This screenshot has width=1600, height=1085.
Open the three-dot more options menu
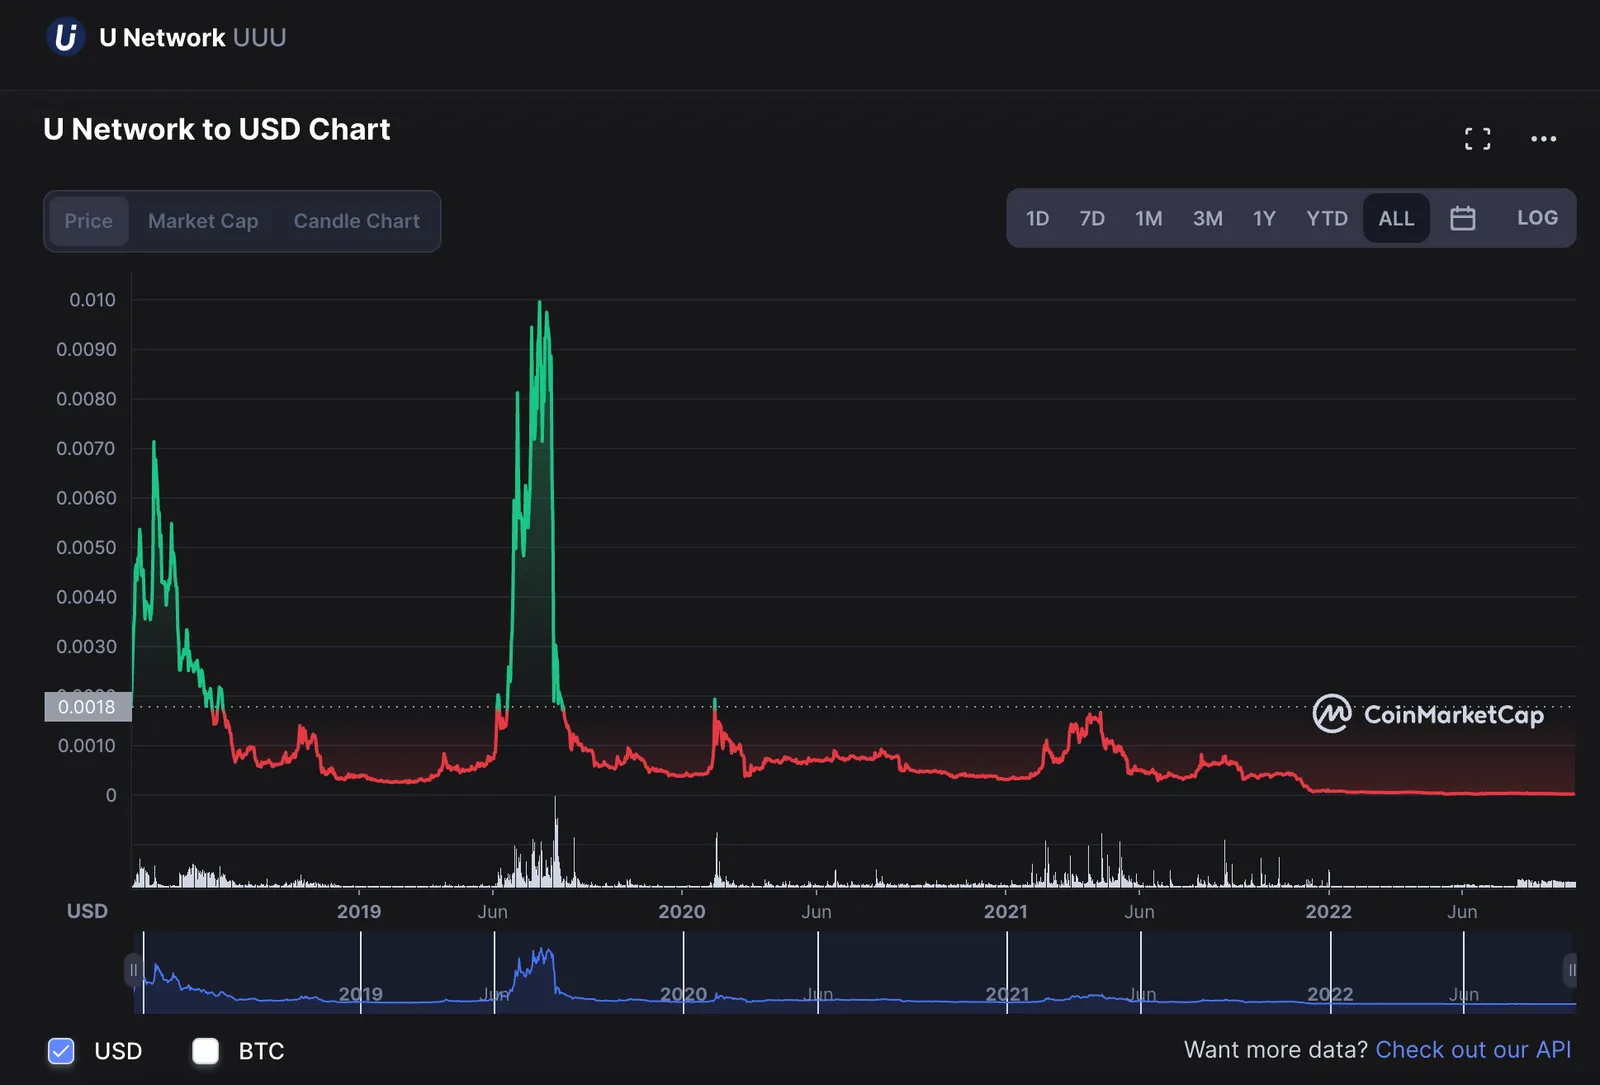[1543, 139]
